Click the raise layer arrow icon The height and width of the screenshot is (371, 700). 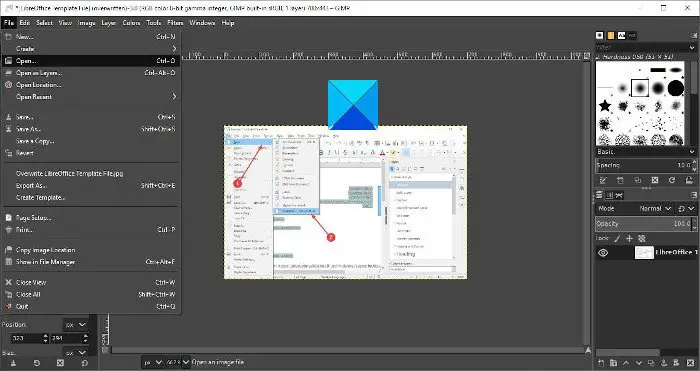coord(626,363)
